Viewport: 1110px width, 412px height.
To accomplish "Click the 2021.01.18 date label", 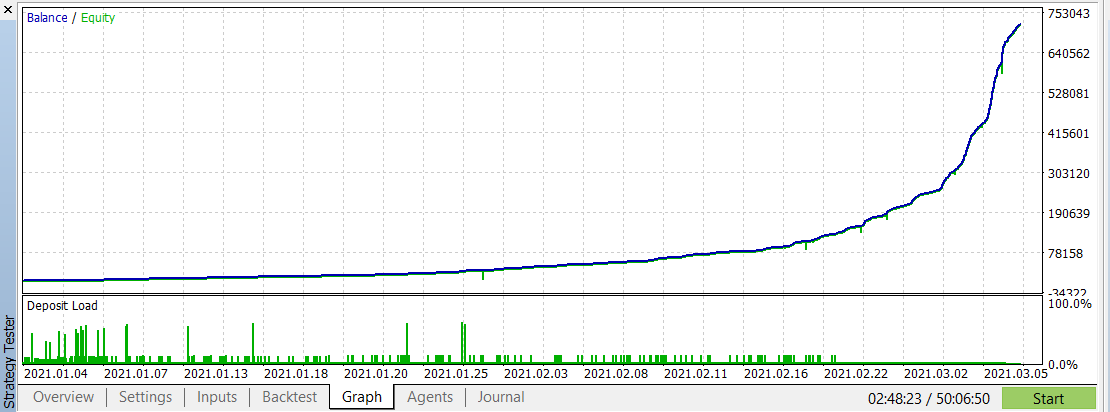I will pos(296,374).
